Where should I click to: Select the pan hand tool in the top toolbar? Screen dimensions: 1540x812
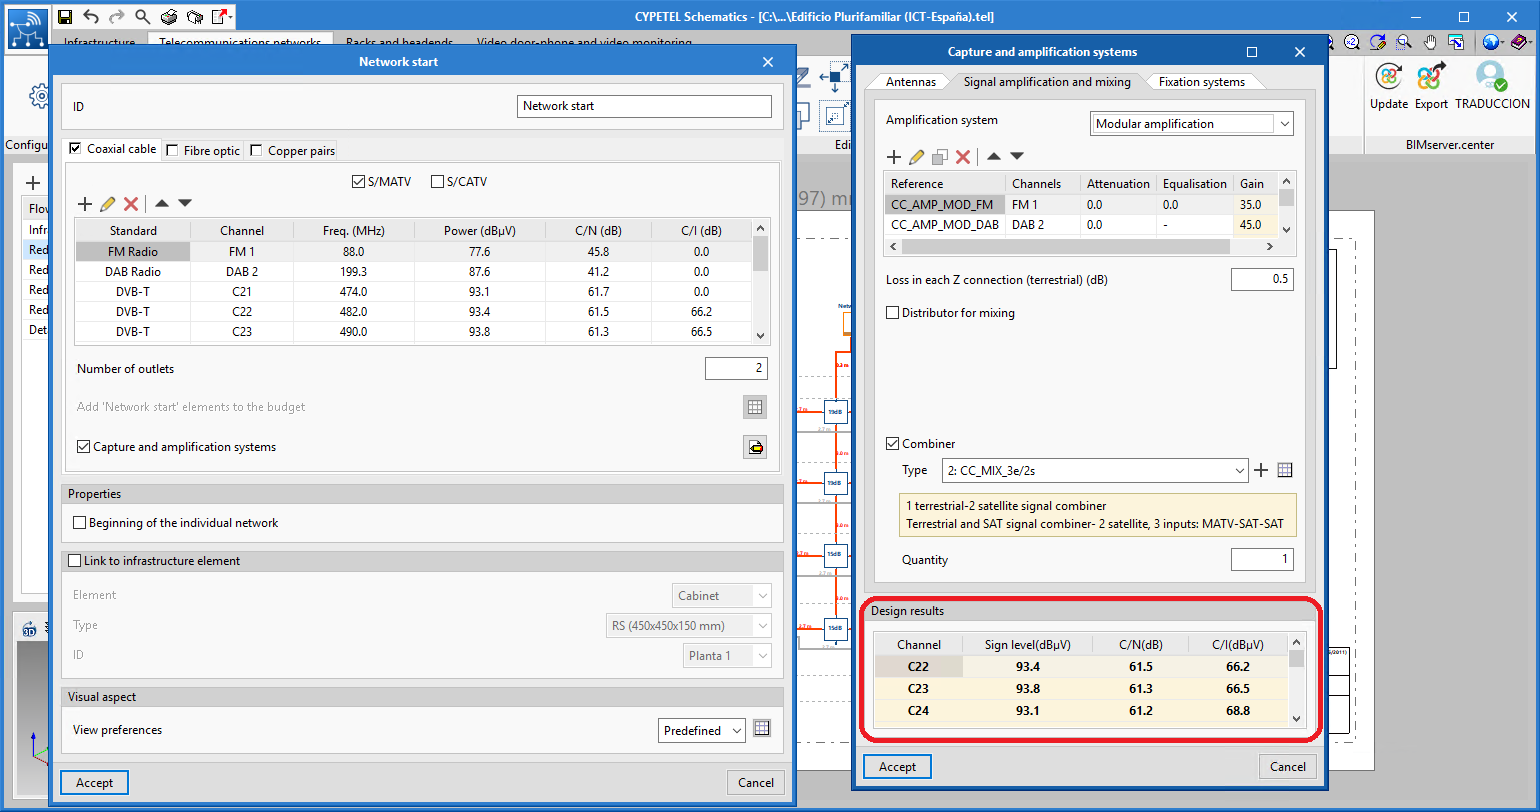click(1430, 42)
